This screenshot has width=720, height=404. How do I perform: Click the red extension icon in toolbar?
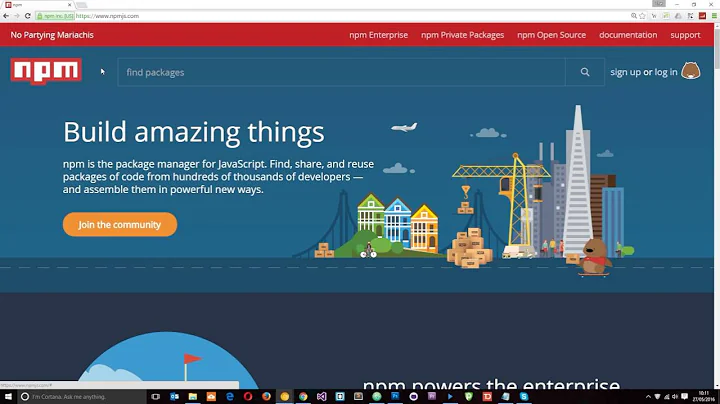(x=702, y=16)
